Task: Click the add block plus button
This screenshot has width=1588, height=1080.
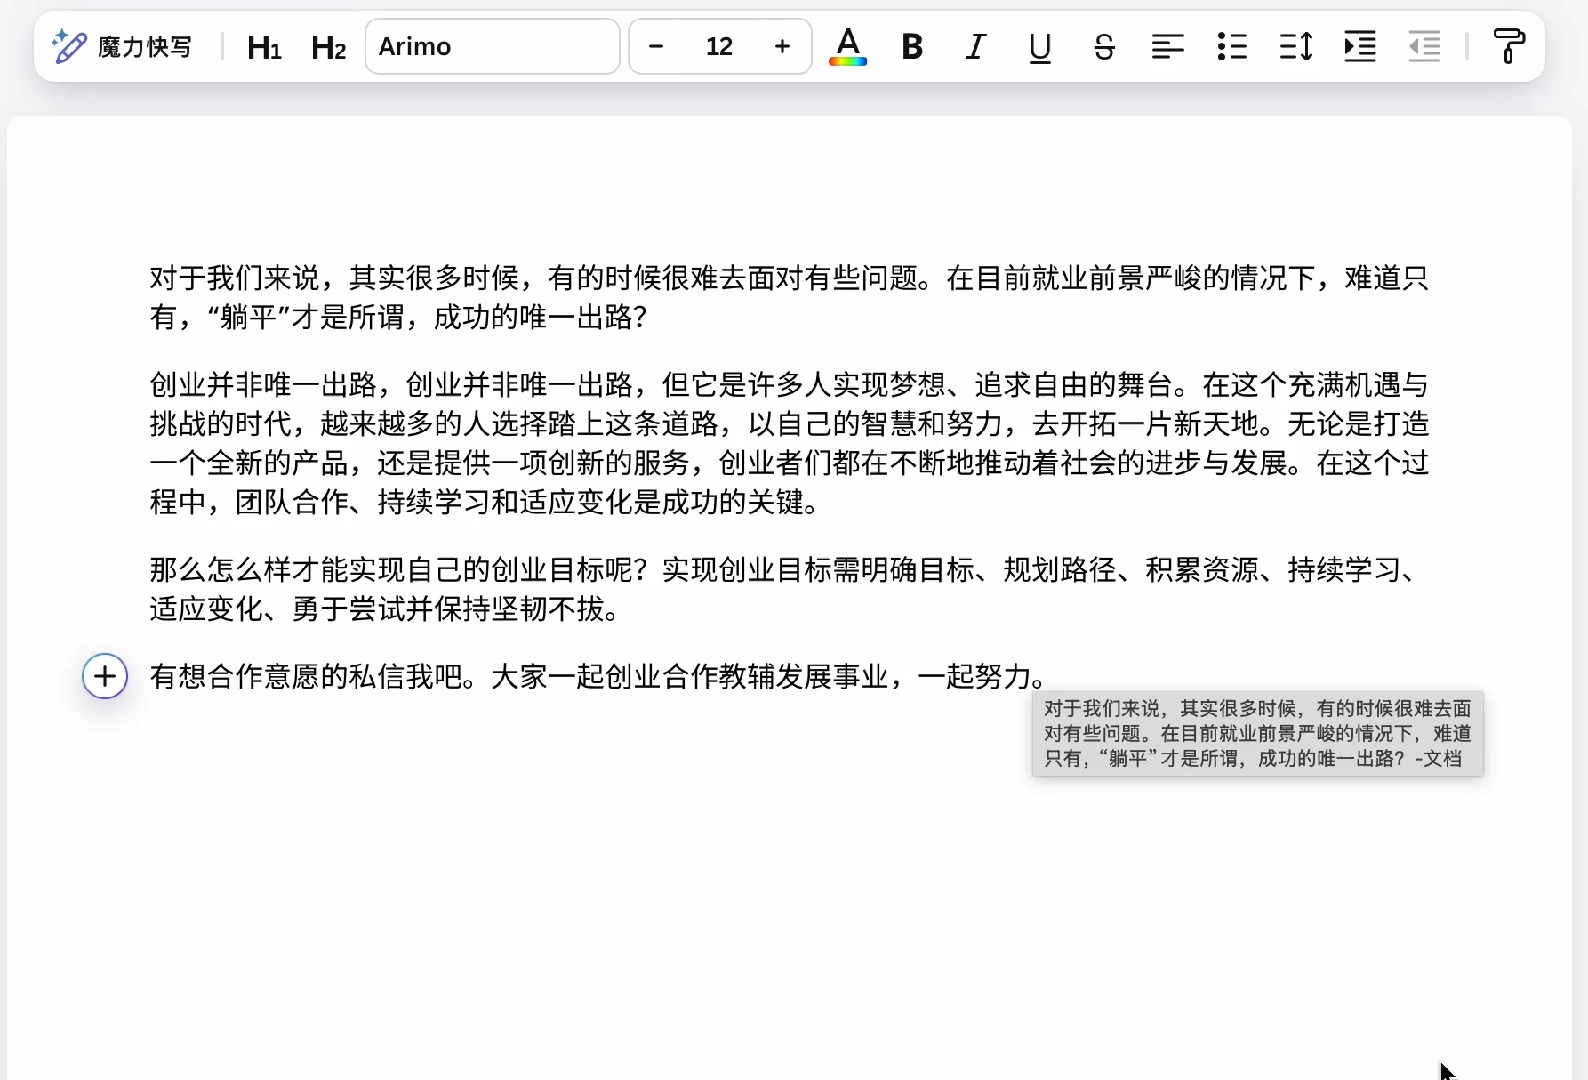Action: coord(105,677)
